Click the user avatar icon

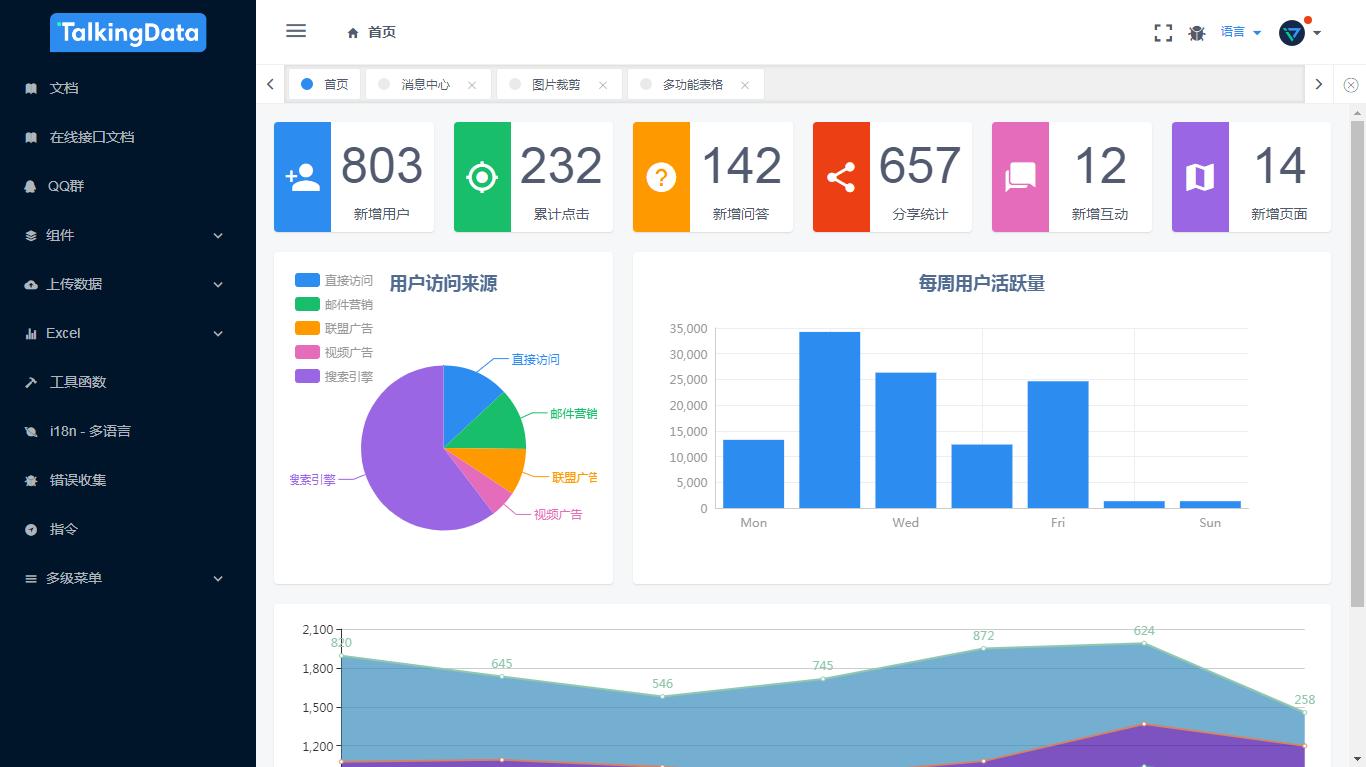[x=1292, y=32]
